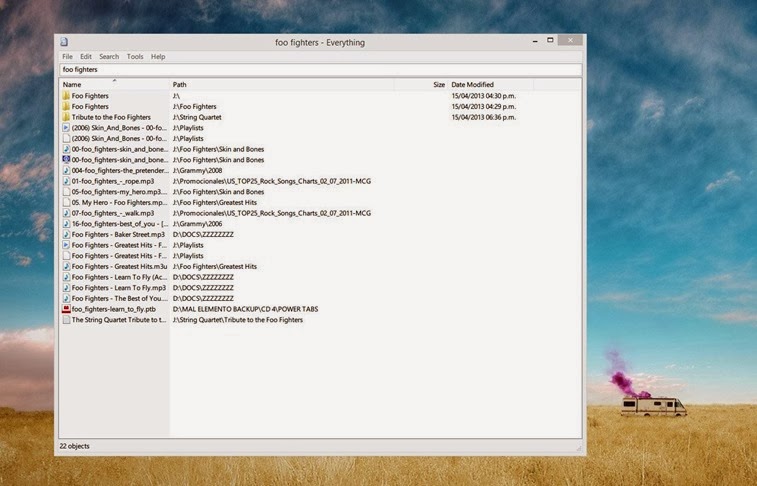Click the date '15/04/2013 04:29 p.m.'

coord(484,107)
